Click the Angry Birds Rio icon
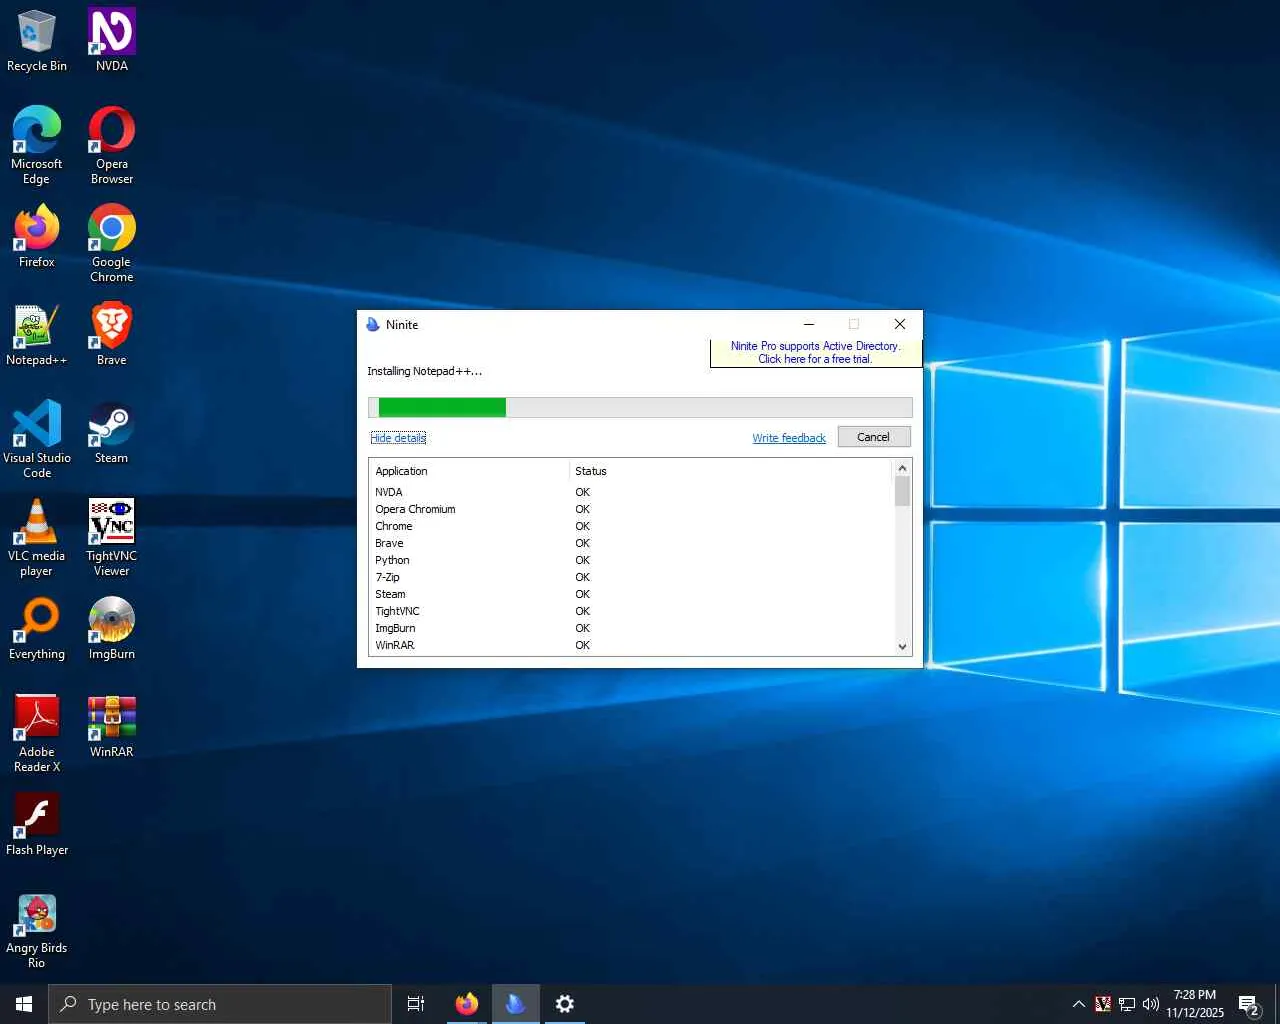Viewport: 1280px width, 1024px height. 37,930
